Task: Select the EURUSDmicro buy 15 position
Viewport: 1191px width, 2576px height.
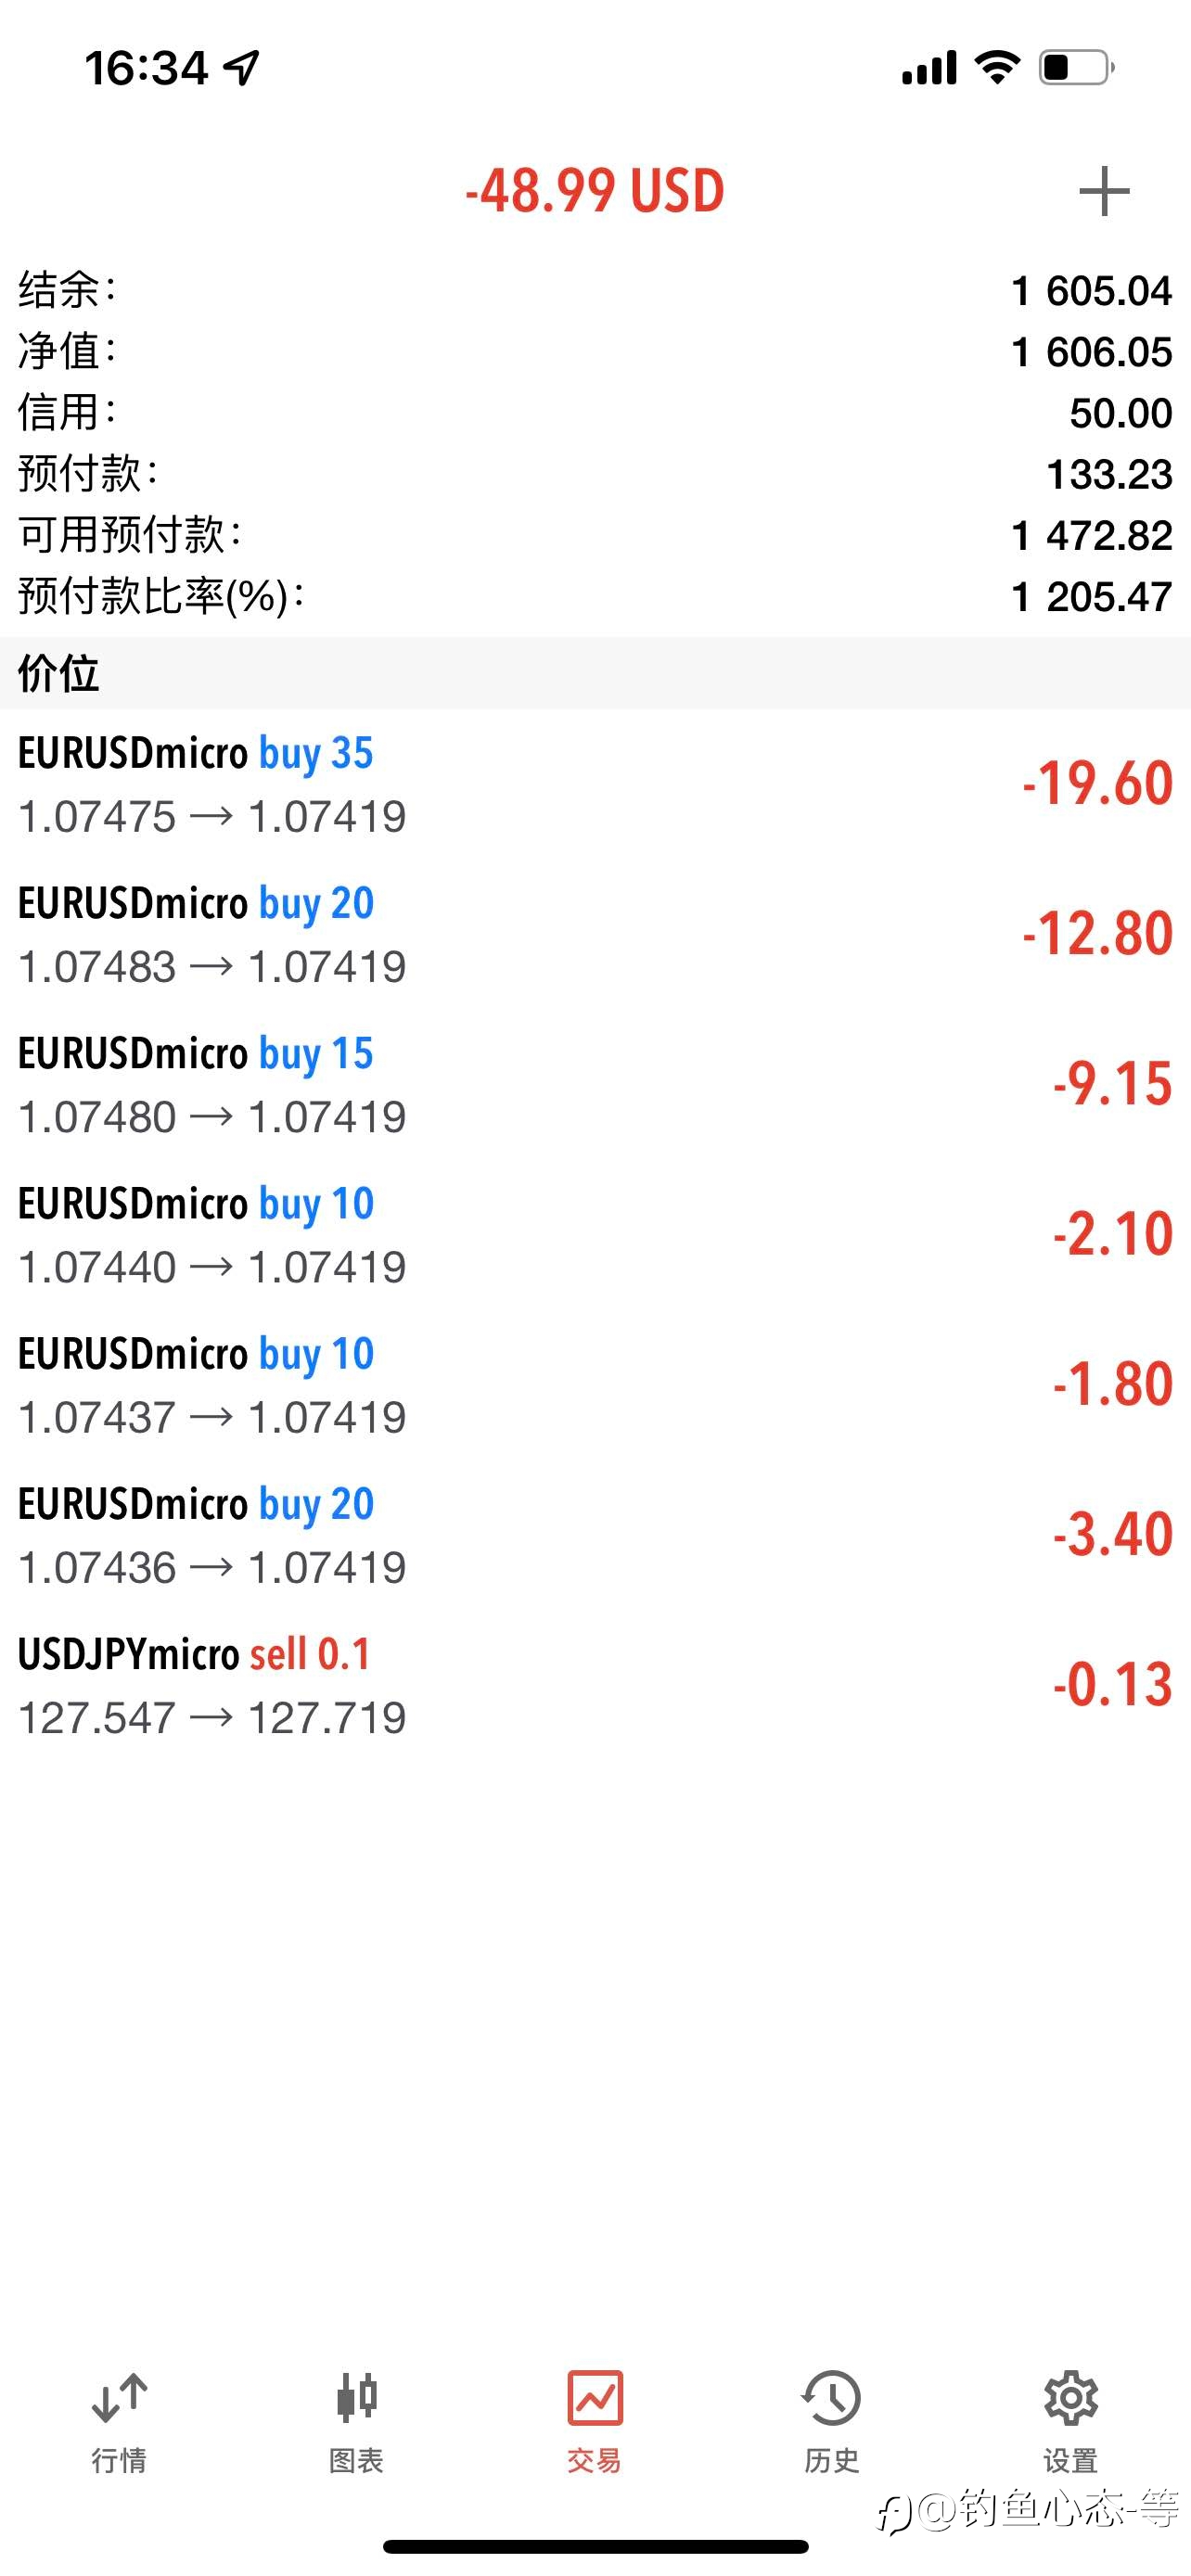Action: (595, 1084)
